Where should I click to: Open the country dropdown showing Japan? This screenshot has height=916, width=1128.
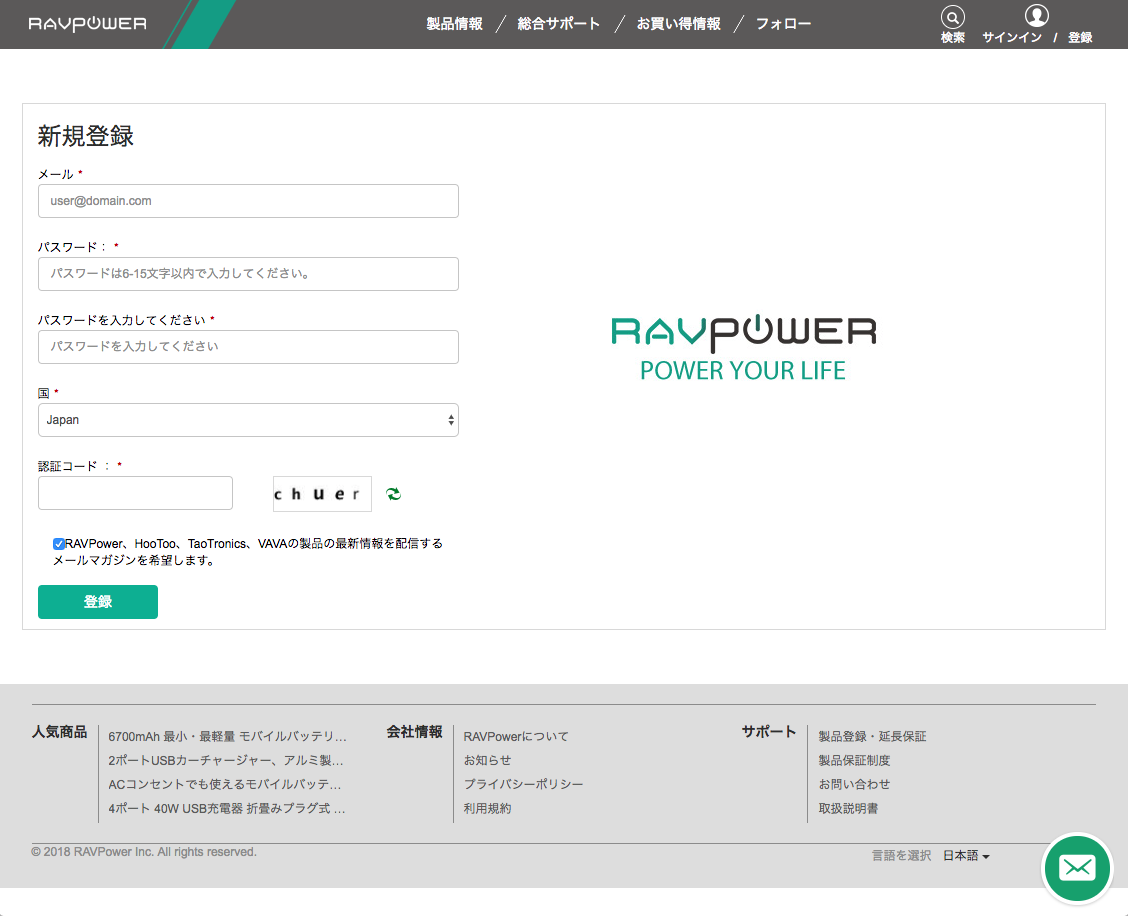pos(248,420)
